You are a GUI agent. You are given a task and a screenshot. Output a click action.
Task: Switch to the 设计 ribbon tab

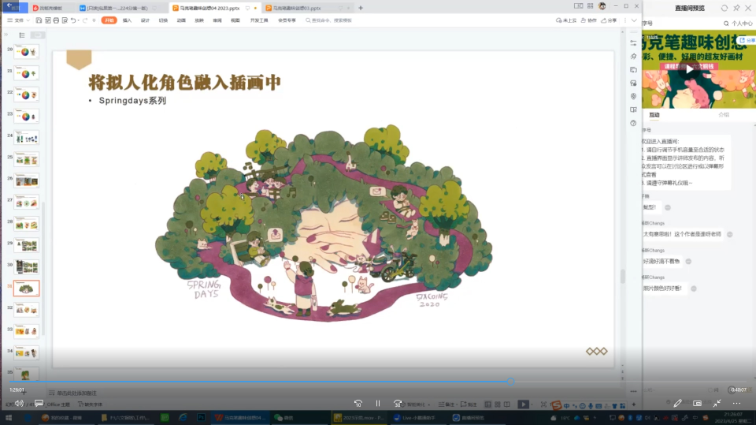click(x=145, y=20)
